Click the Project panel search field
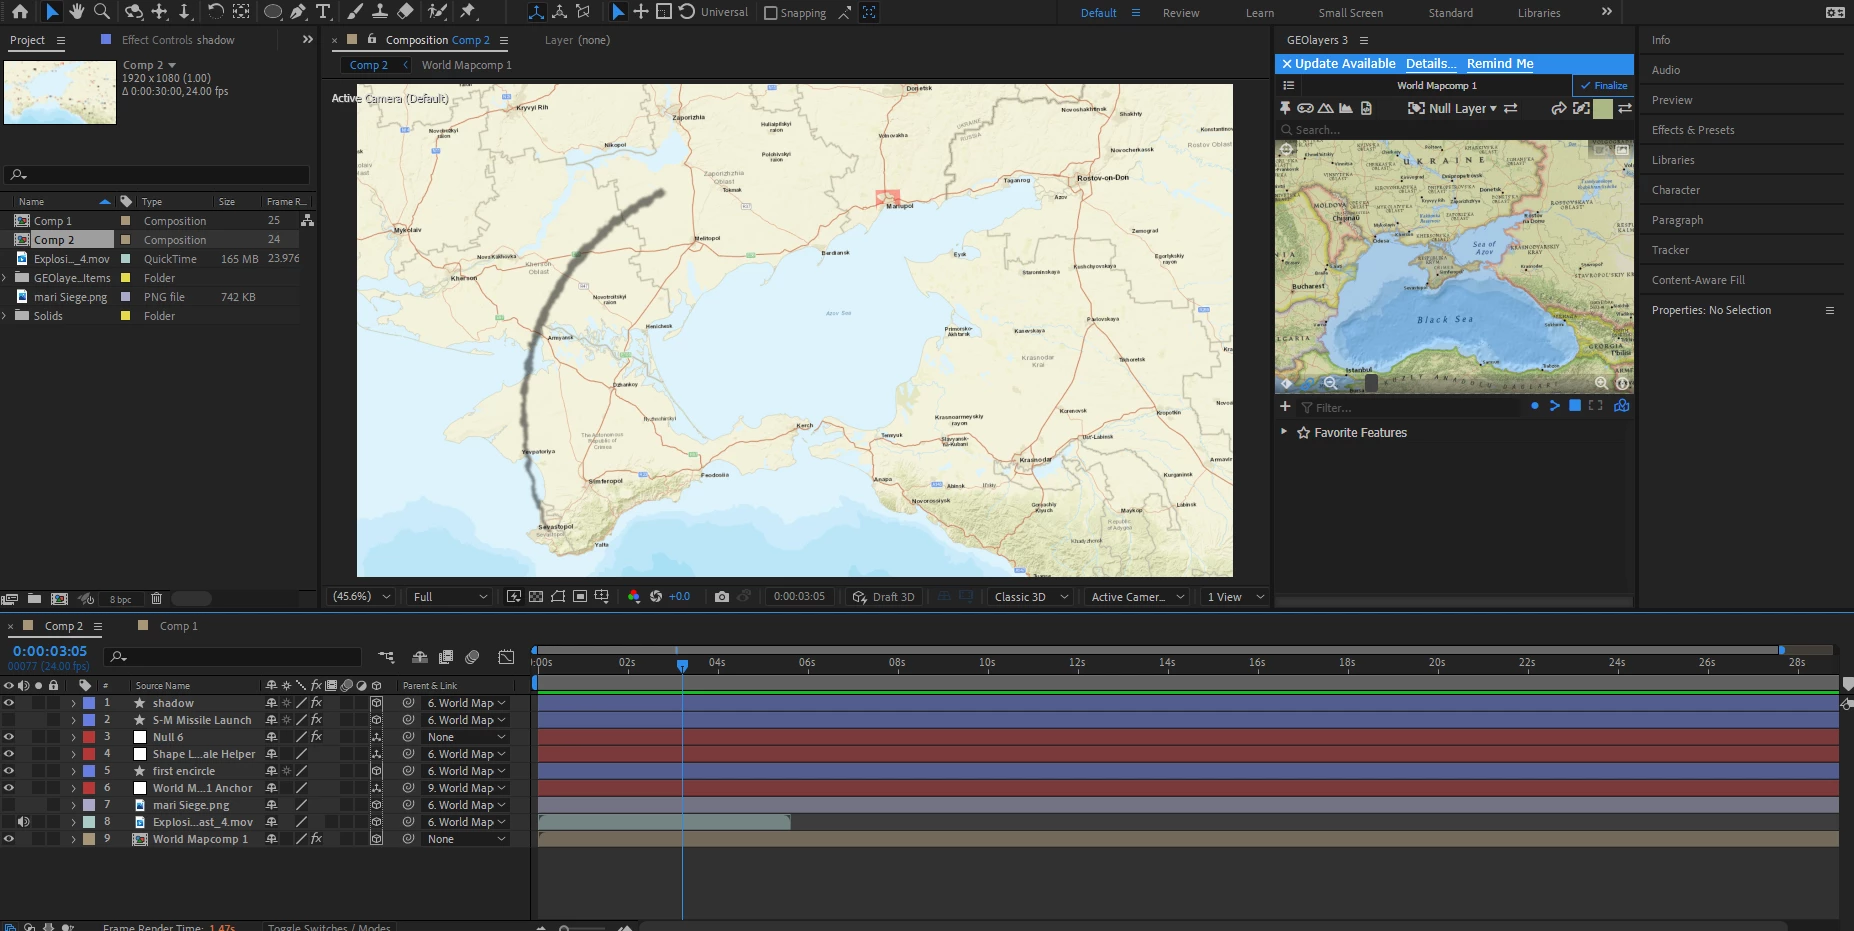1854x931 pixels. pyautogui.click(x=160, y=175)
